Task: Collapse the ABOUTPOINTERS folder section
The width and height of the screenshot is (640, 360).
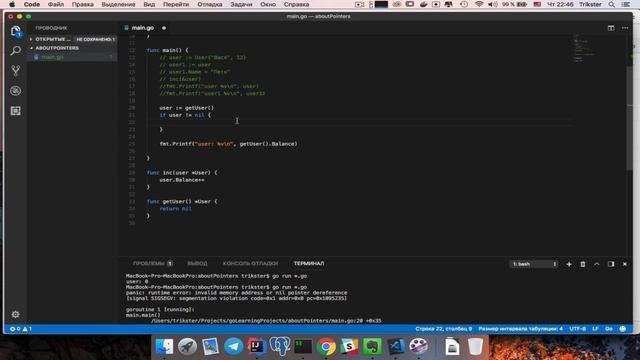Action: click(72, 48)
